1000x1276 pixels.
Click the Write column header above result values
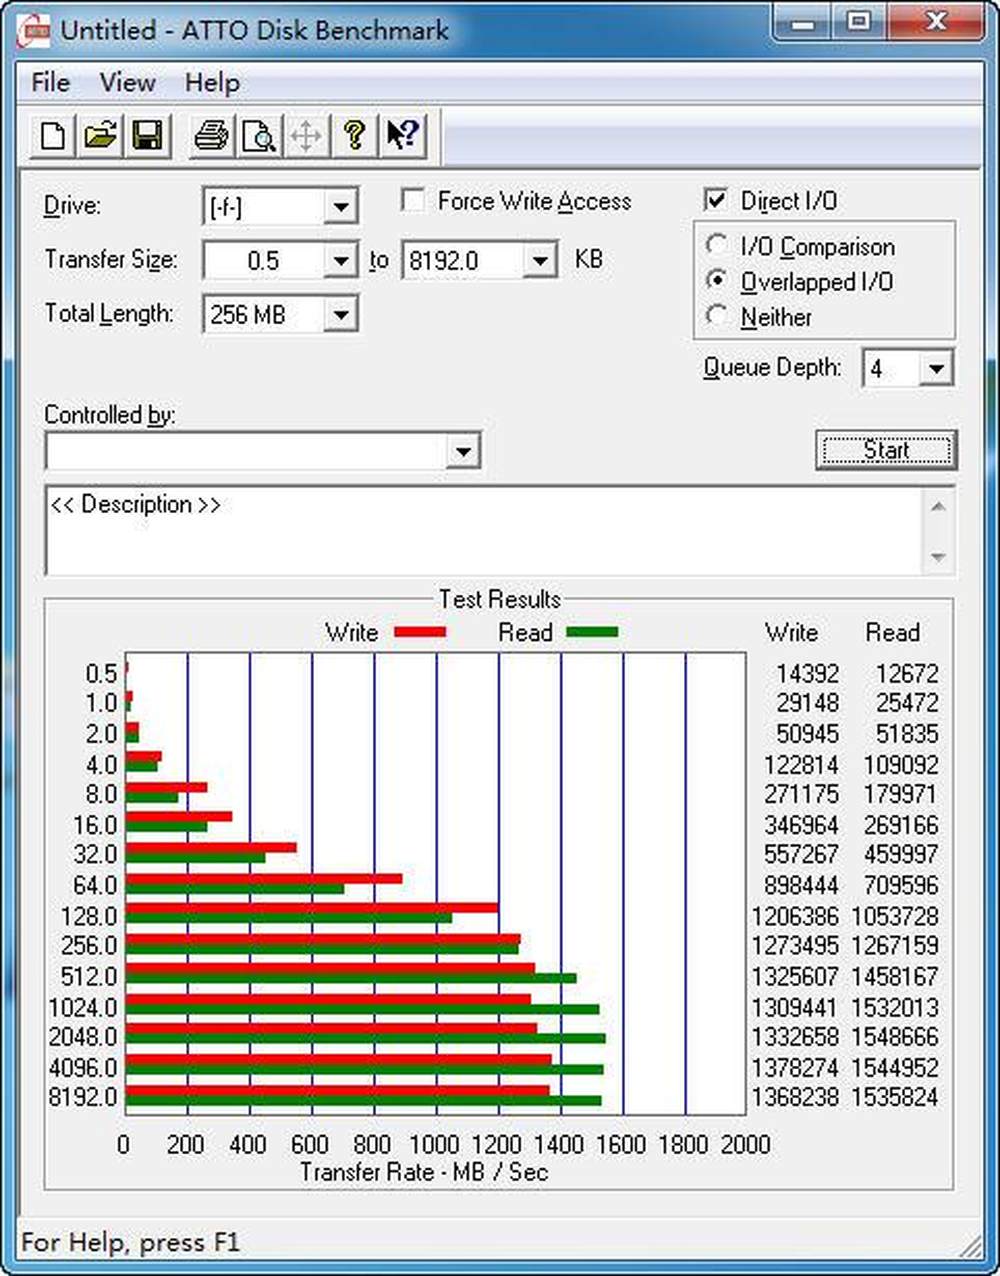791,632
